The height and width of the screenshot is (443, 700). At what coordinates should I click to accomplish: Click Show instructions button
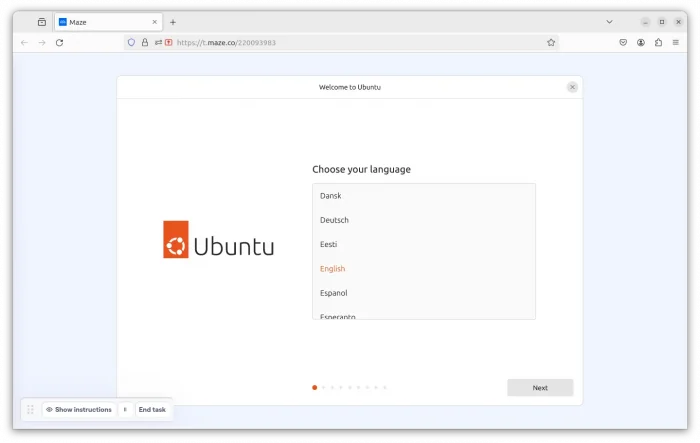click(78, 410)
